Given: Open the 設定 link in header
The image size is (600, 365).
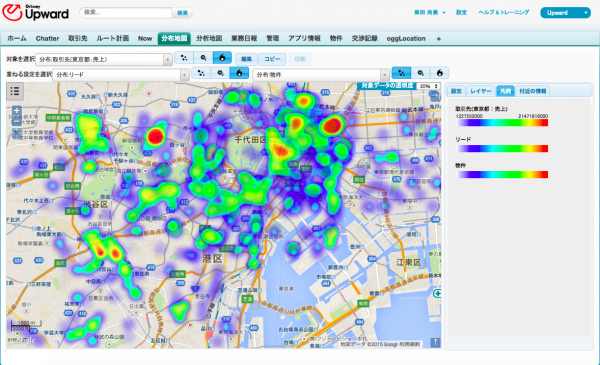Looking at the screenshot, I should [461, 13].
